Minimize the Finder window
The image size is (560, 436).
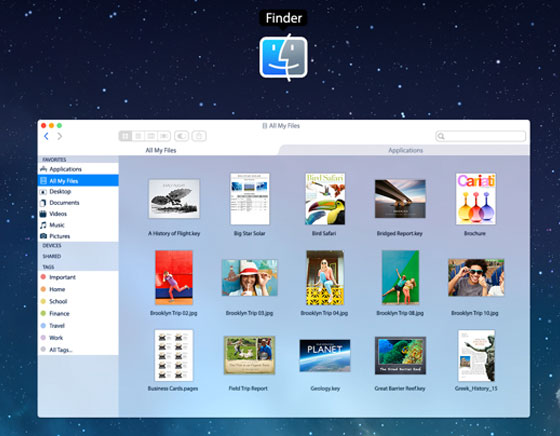click(x=51, y=125)
